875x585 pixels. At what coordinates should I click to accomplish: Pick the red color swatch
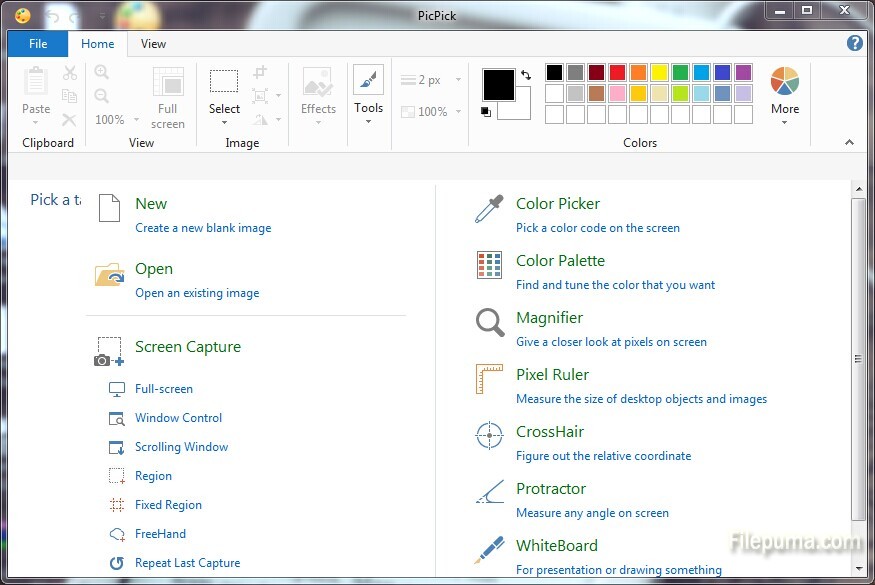[x=617, y=72]
